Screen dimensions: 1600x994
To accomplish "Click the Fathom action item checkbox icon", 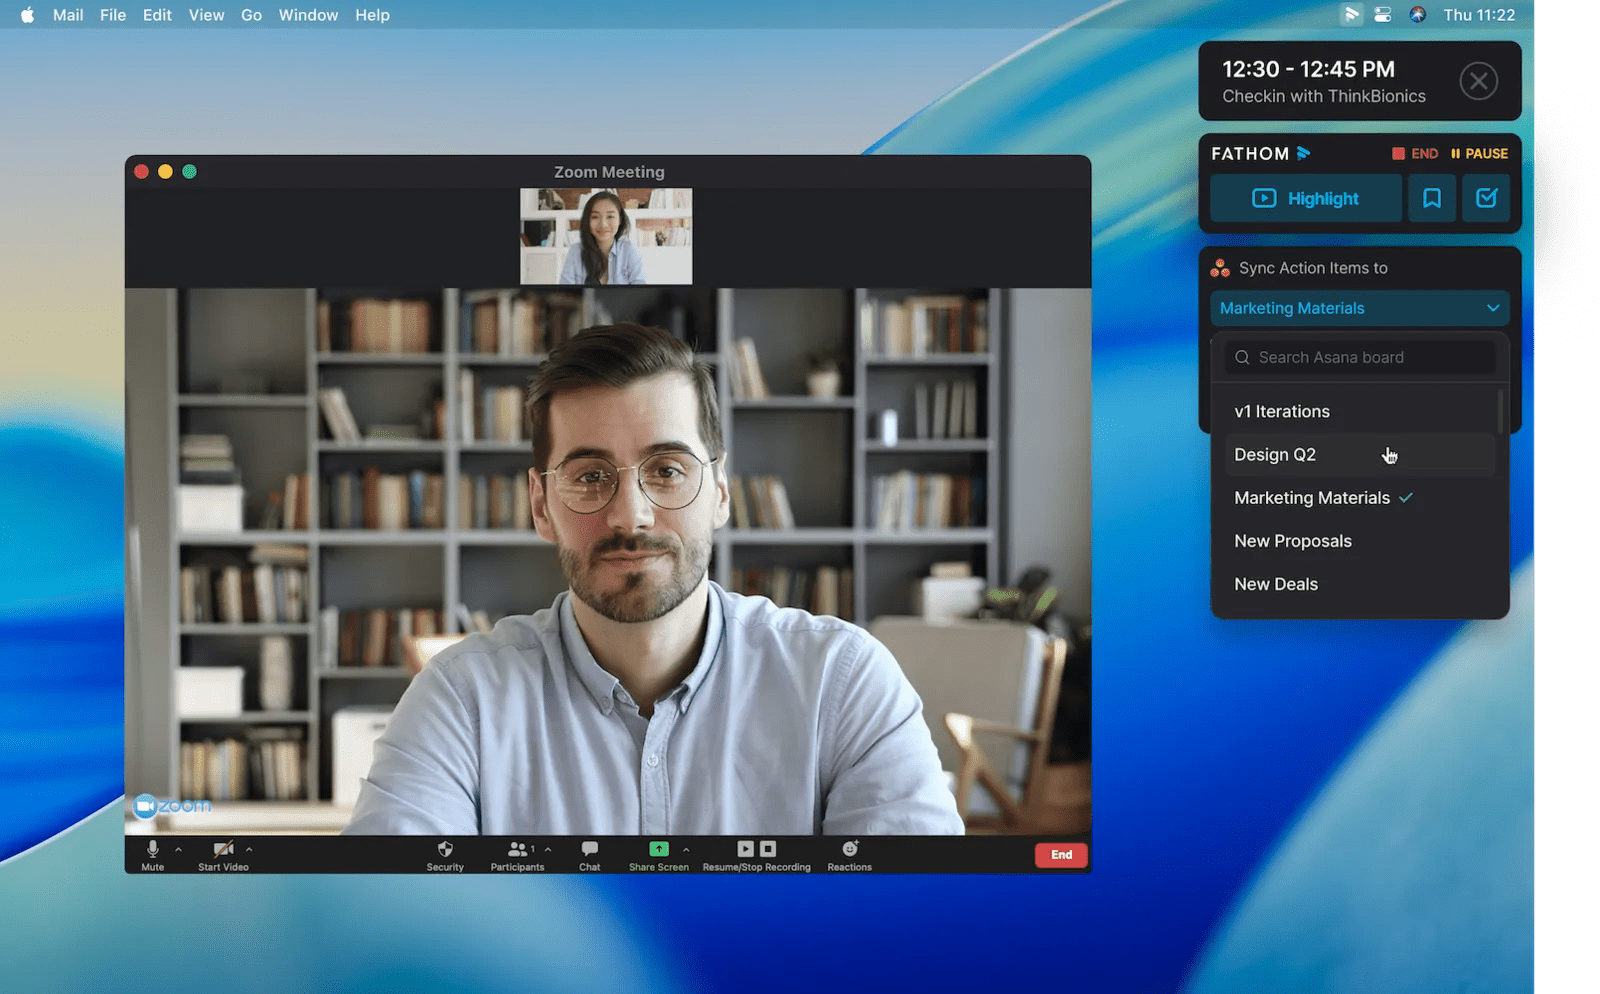I will tap(1486, 198).
